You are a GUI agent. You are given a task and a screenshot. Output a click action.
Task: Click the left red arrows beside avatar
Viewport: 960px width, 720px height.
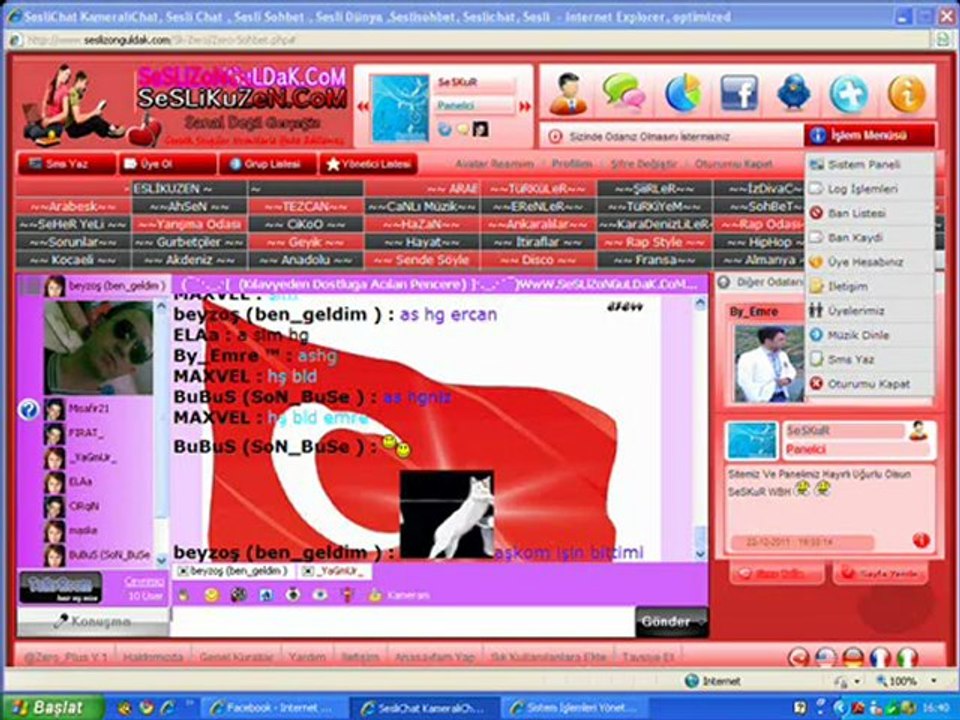[x=362, y=106]
